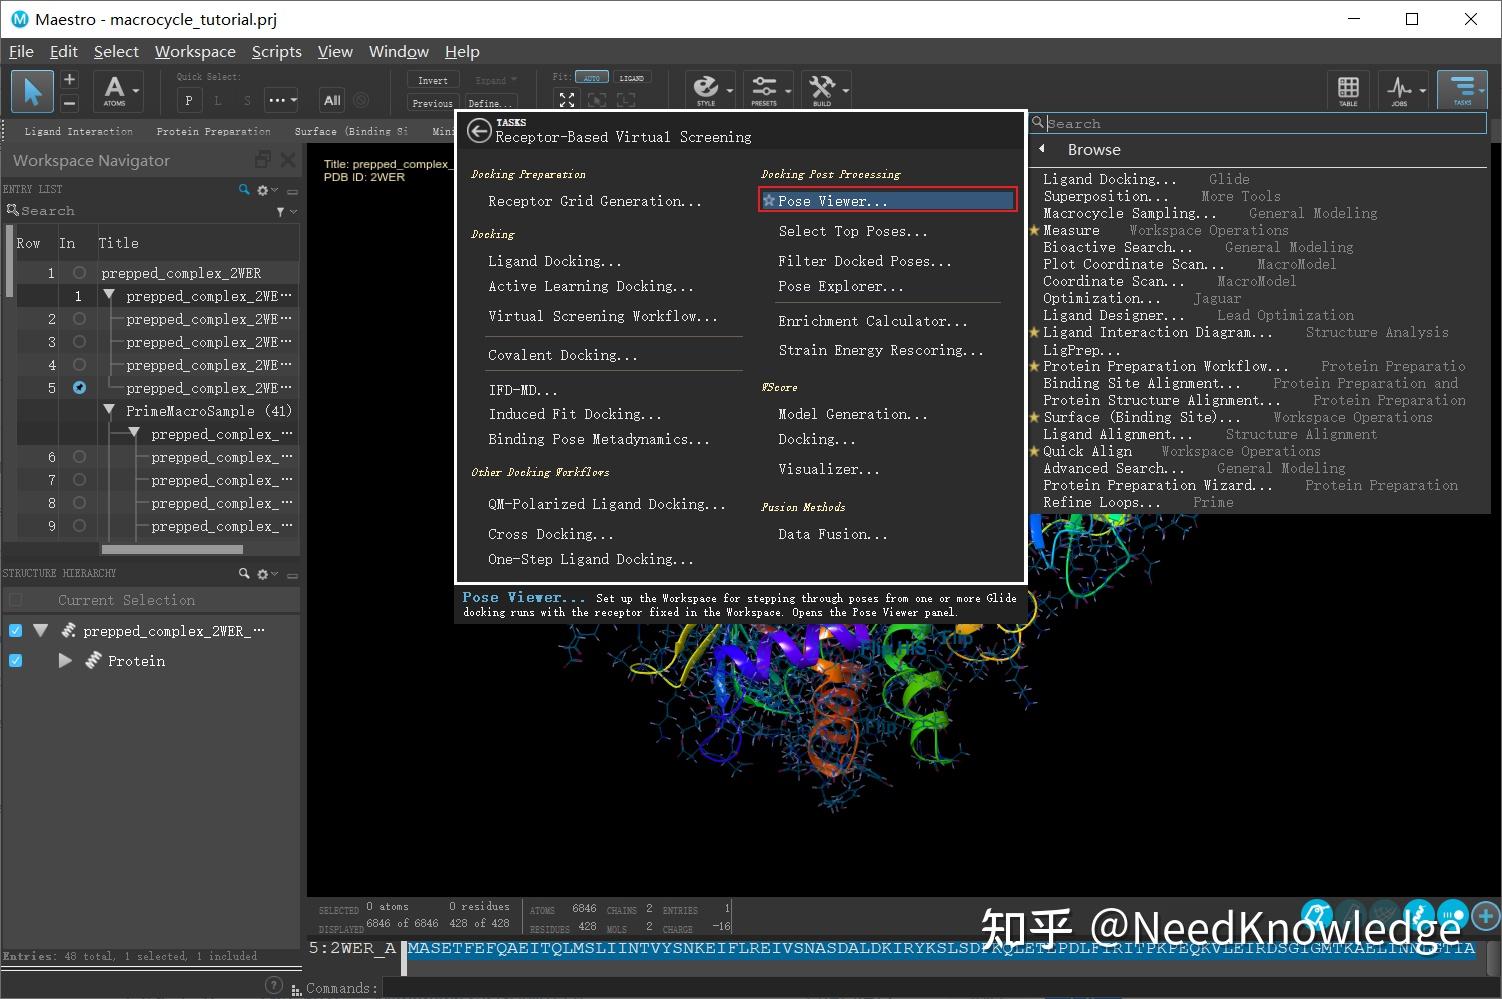1502x999 pixels.
Task: Expand the Protein node in hierarchy
Action: click(65, 661)
